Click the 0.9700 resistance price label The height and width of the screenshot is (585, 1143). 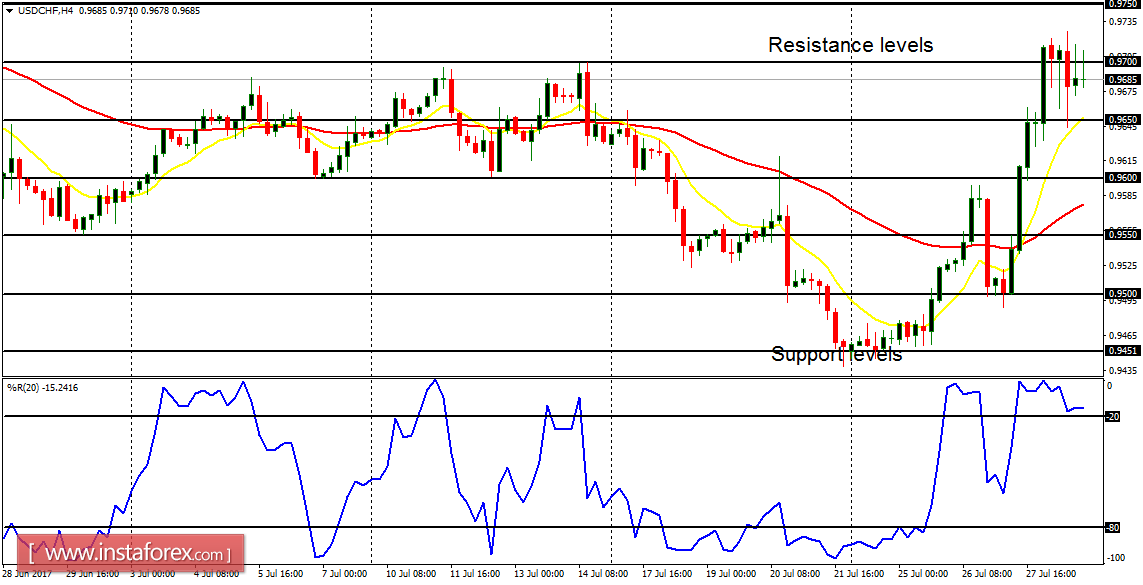point(1123,63)
